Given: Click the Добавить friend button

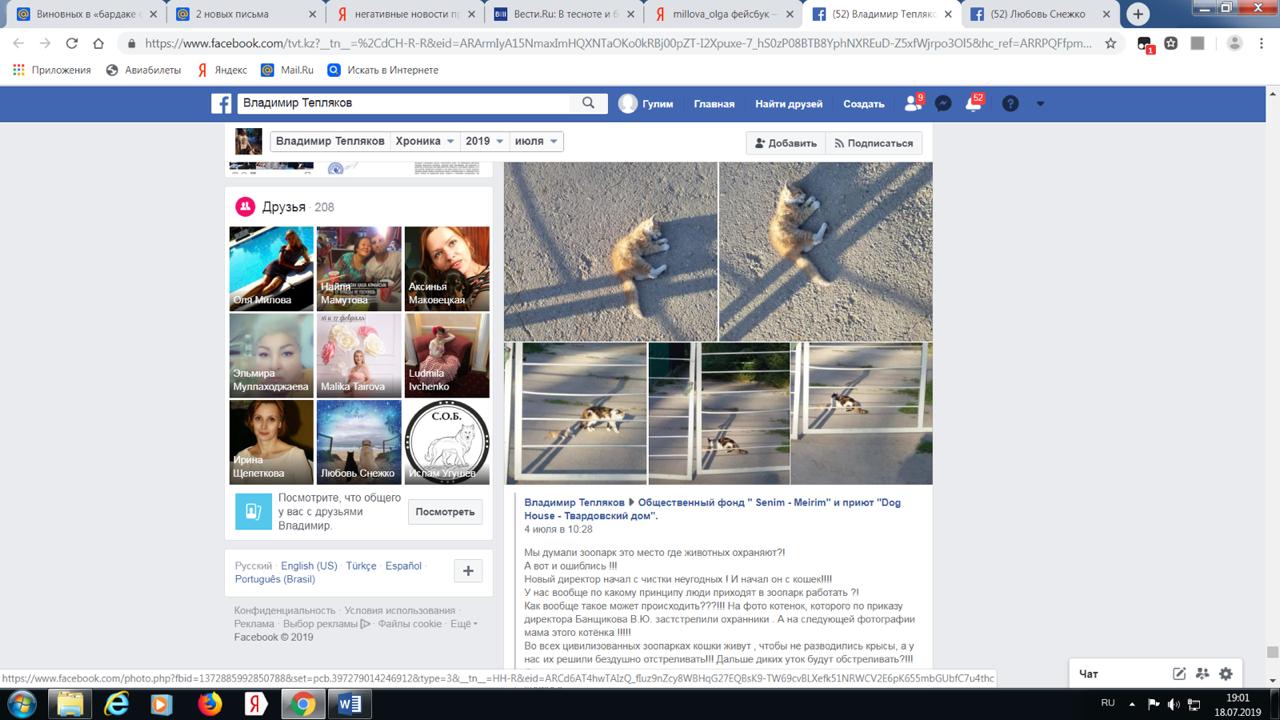Looking at the screenshot, I should [x=786, y=143].
